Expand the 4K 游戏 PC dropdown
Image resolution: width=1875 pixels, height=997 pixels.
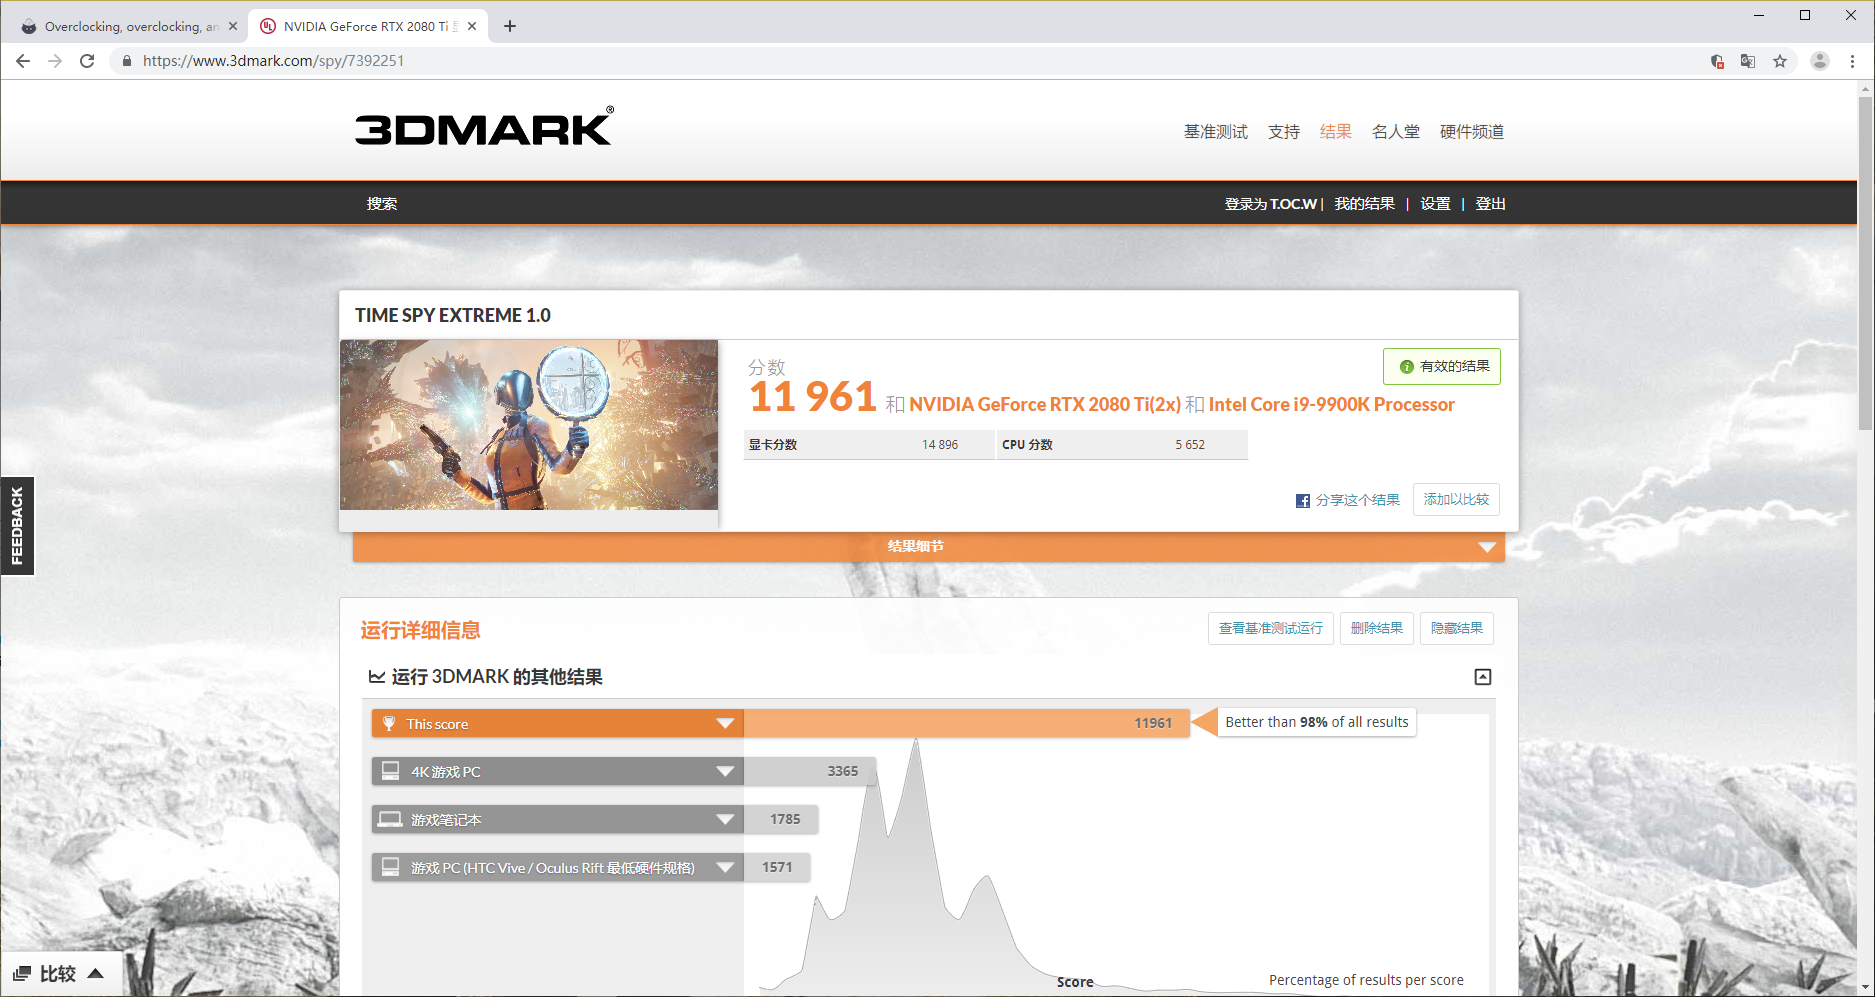point(725,771)
